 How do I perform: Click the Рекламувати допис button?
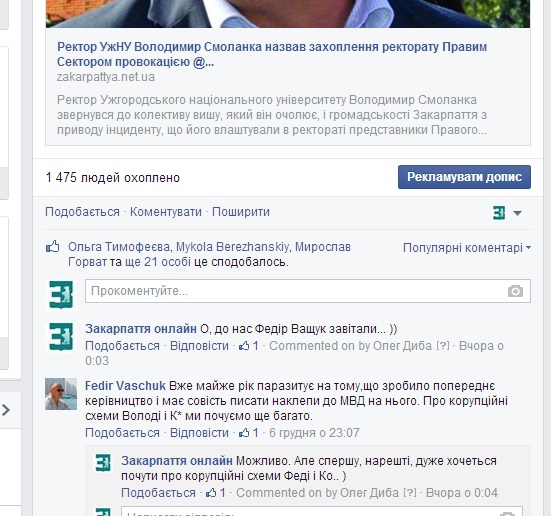(x=464, y=177)
